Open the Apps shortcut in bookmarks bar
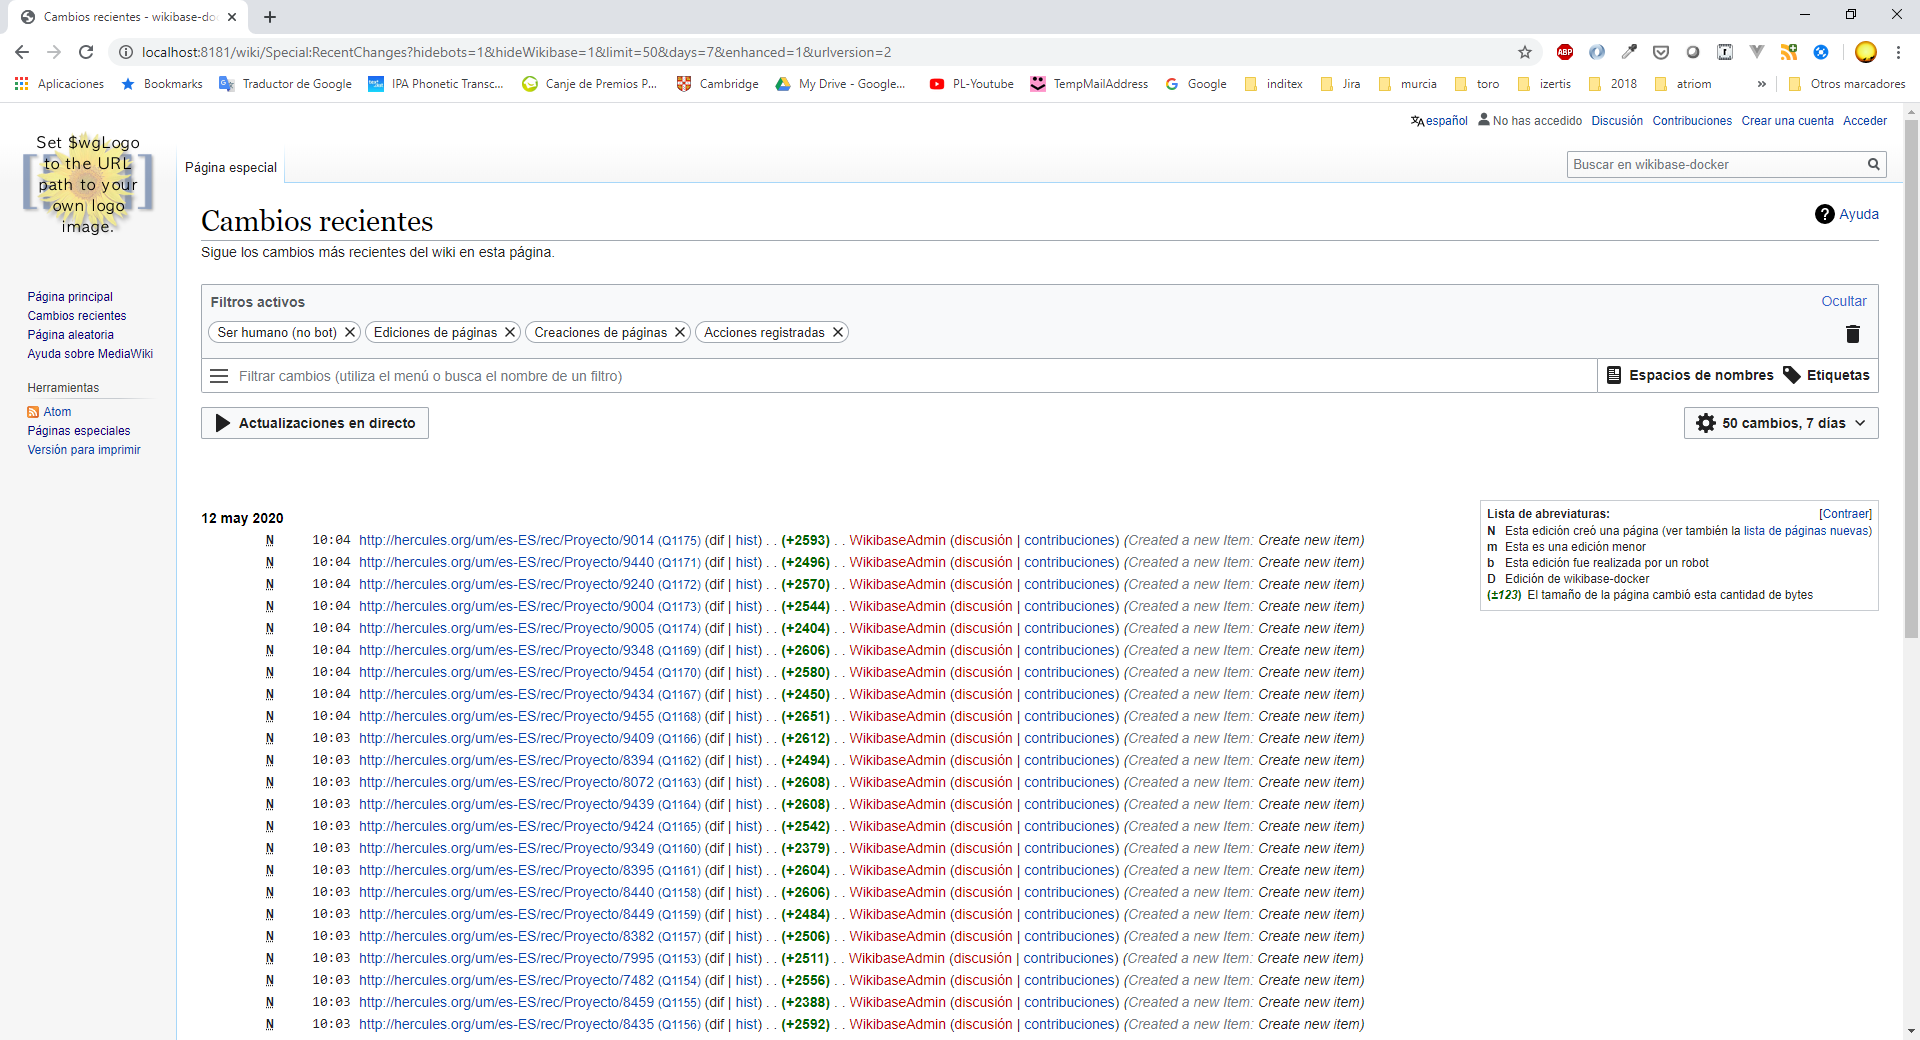The height and width of the screenshot is (1040, 1920). click(x=60, y=84)
